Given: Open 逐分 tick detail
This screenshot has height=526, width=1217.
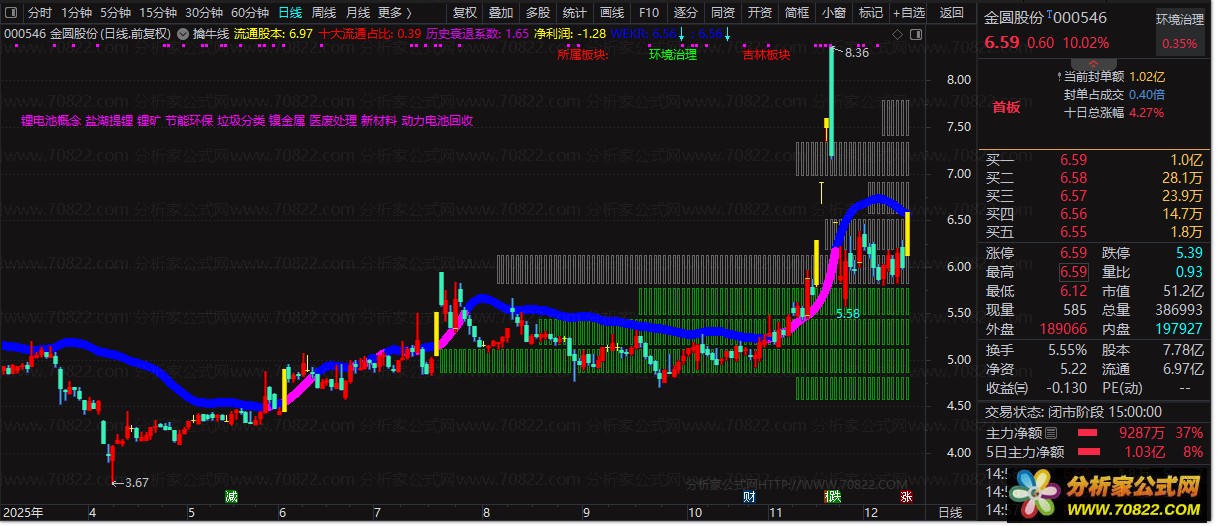Looking at the screenshot, I should [685, 13].
